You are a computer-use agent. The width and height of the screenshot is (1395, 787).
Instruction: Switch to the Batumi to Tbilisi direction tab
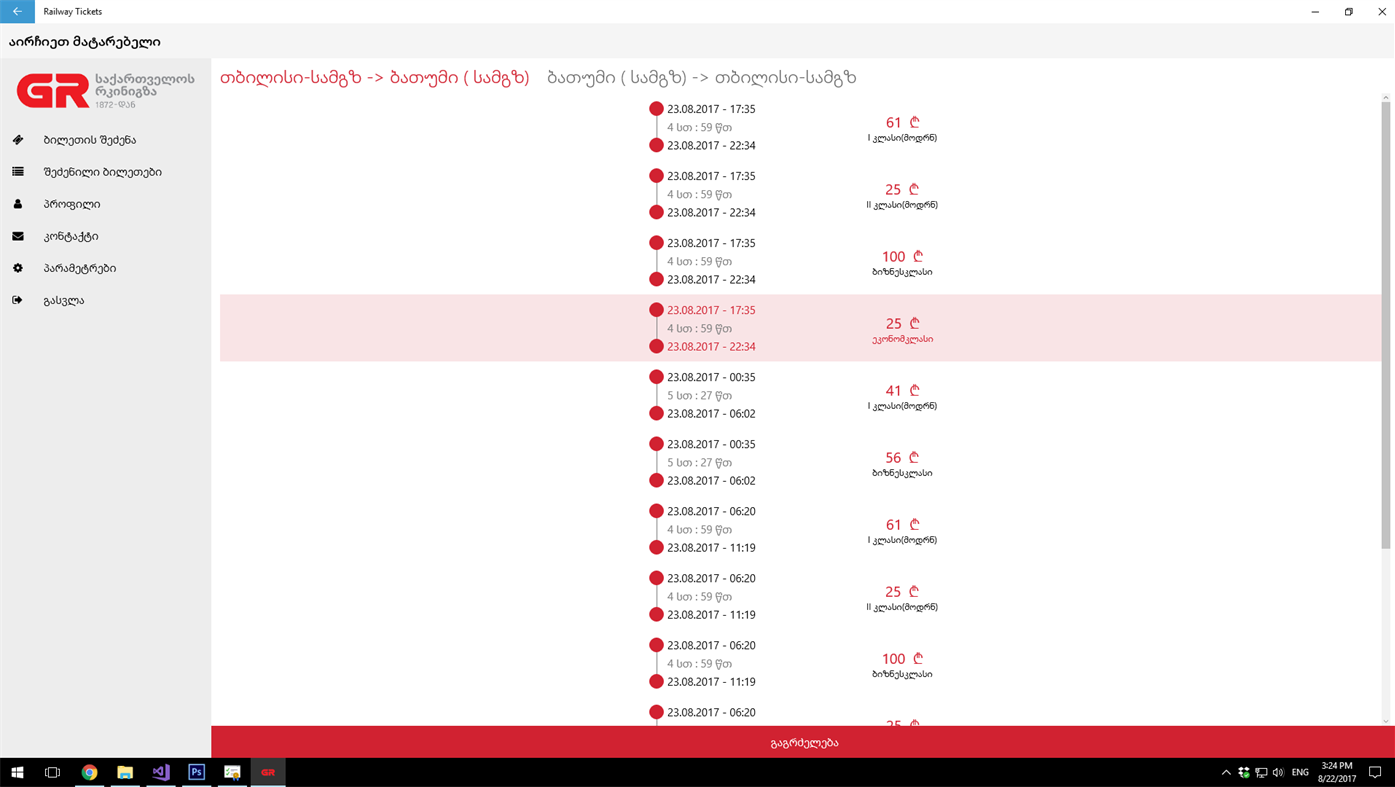(x=701, y=75)
